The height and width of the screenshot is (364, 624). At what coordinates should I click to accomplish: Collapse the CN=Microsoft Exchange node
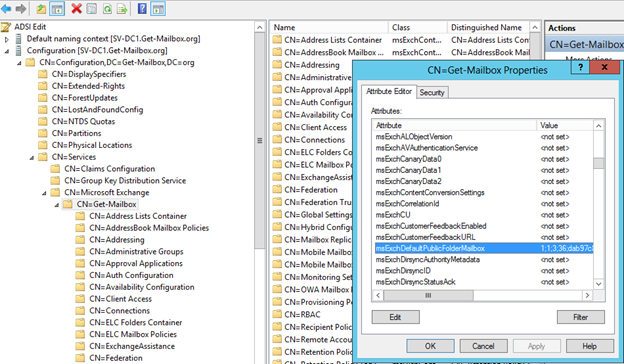pos(44,193)
